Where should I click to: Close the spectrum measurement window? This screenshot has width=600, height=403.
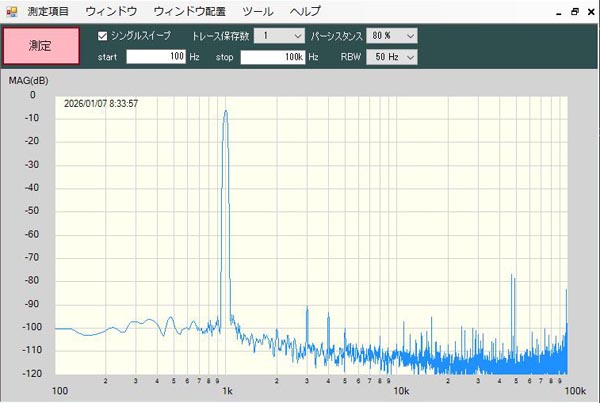point(590,10)
